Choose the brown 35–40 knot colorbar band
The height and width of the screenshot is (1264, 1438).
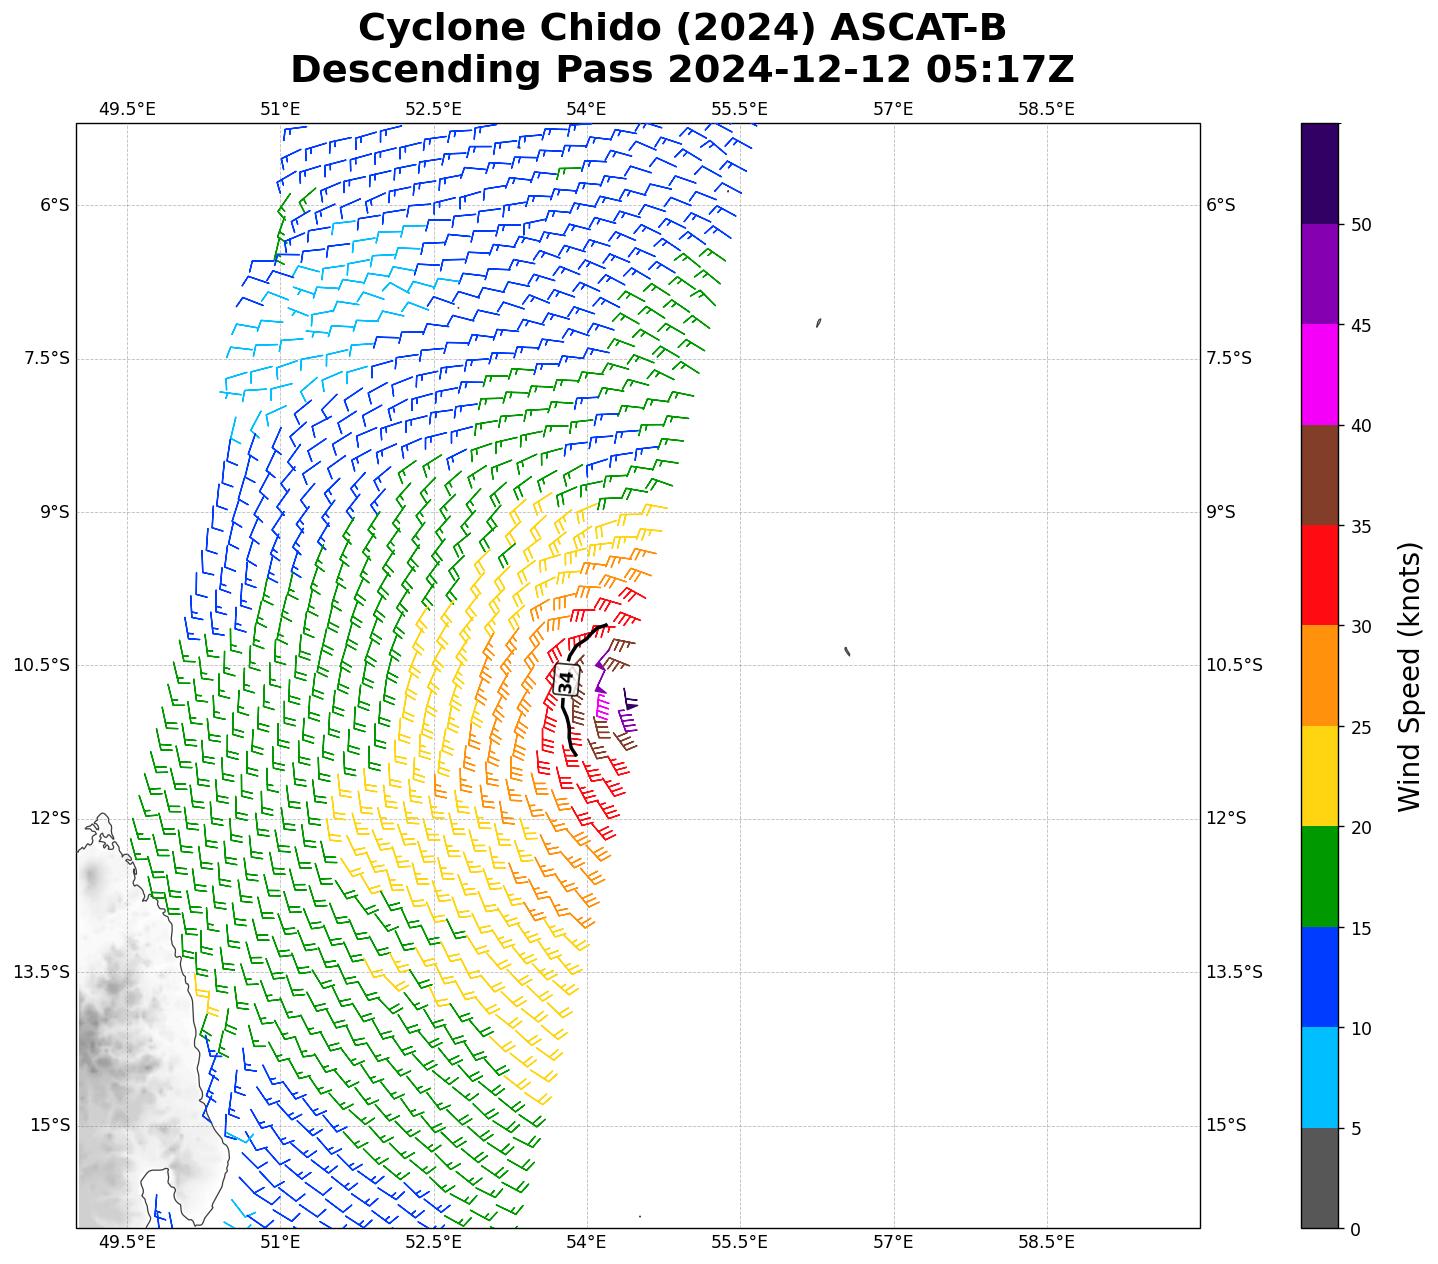[x=1319, y=474]
